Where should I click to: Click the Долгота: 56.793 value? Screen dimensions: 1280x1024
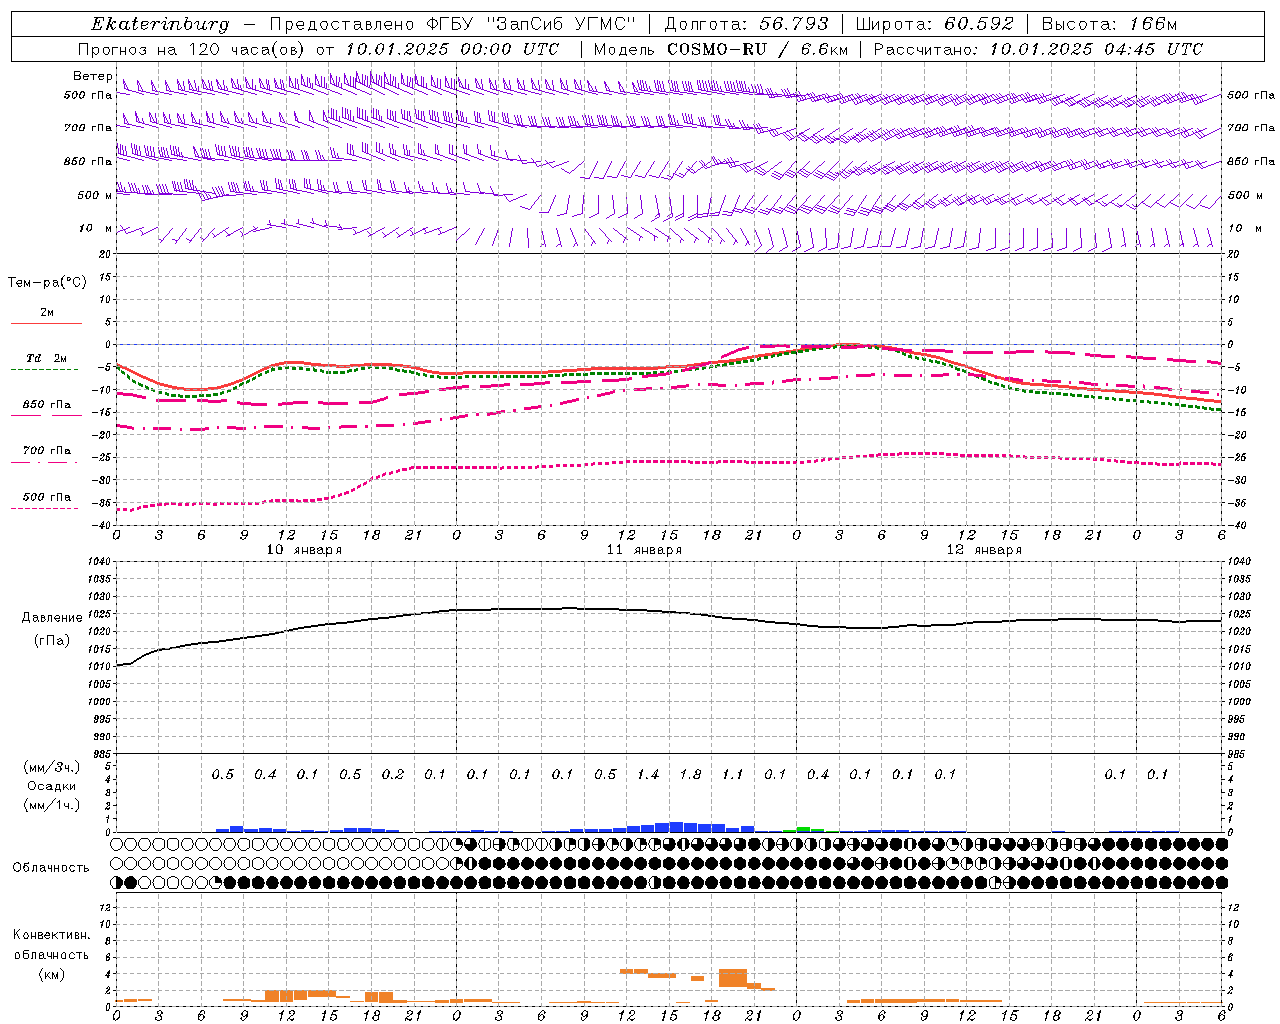coord(745,24)
